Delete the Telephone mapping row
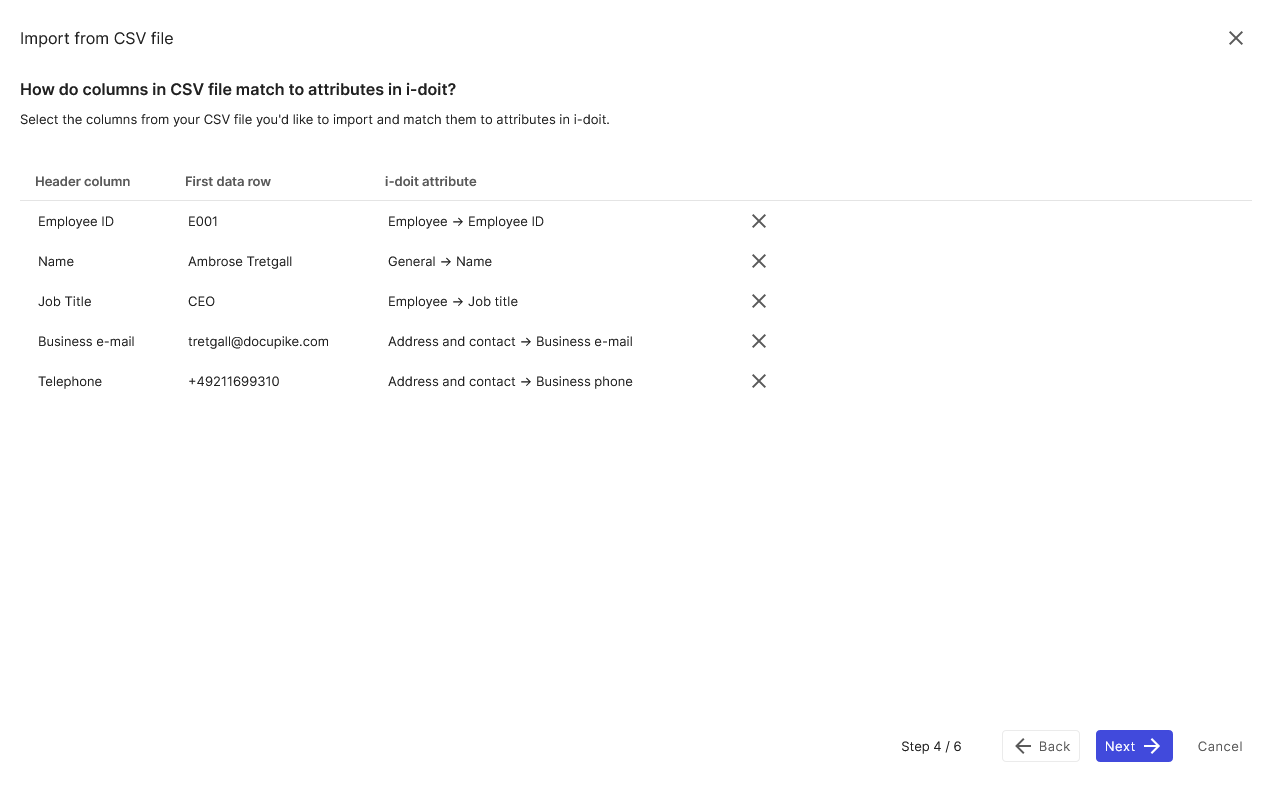The image size is (1267, 786). [759, 381]
